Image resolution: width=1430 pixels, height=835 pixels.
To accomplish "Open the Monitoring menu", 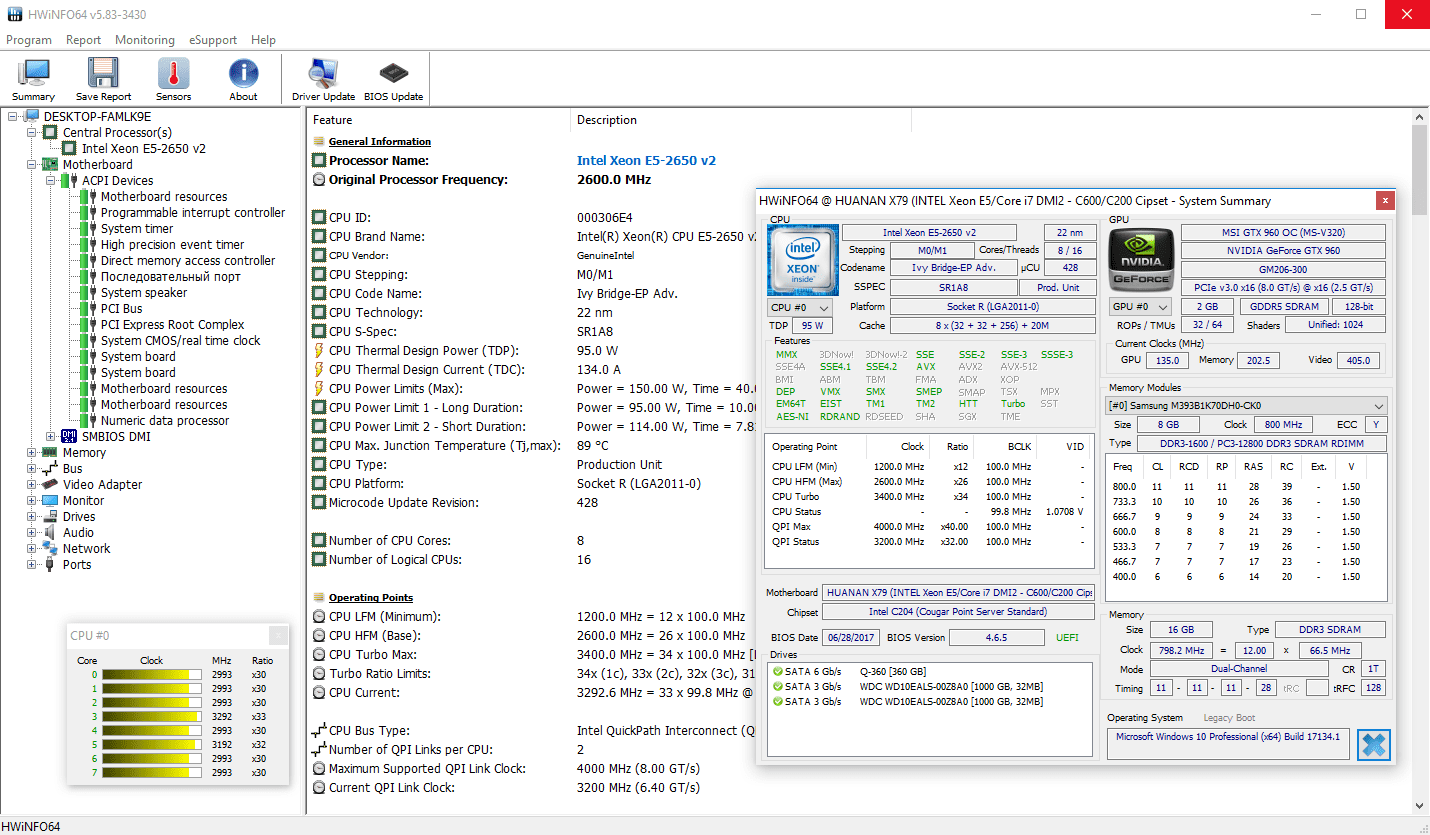I will tap(145, 40).
